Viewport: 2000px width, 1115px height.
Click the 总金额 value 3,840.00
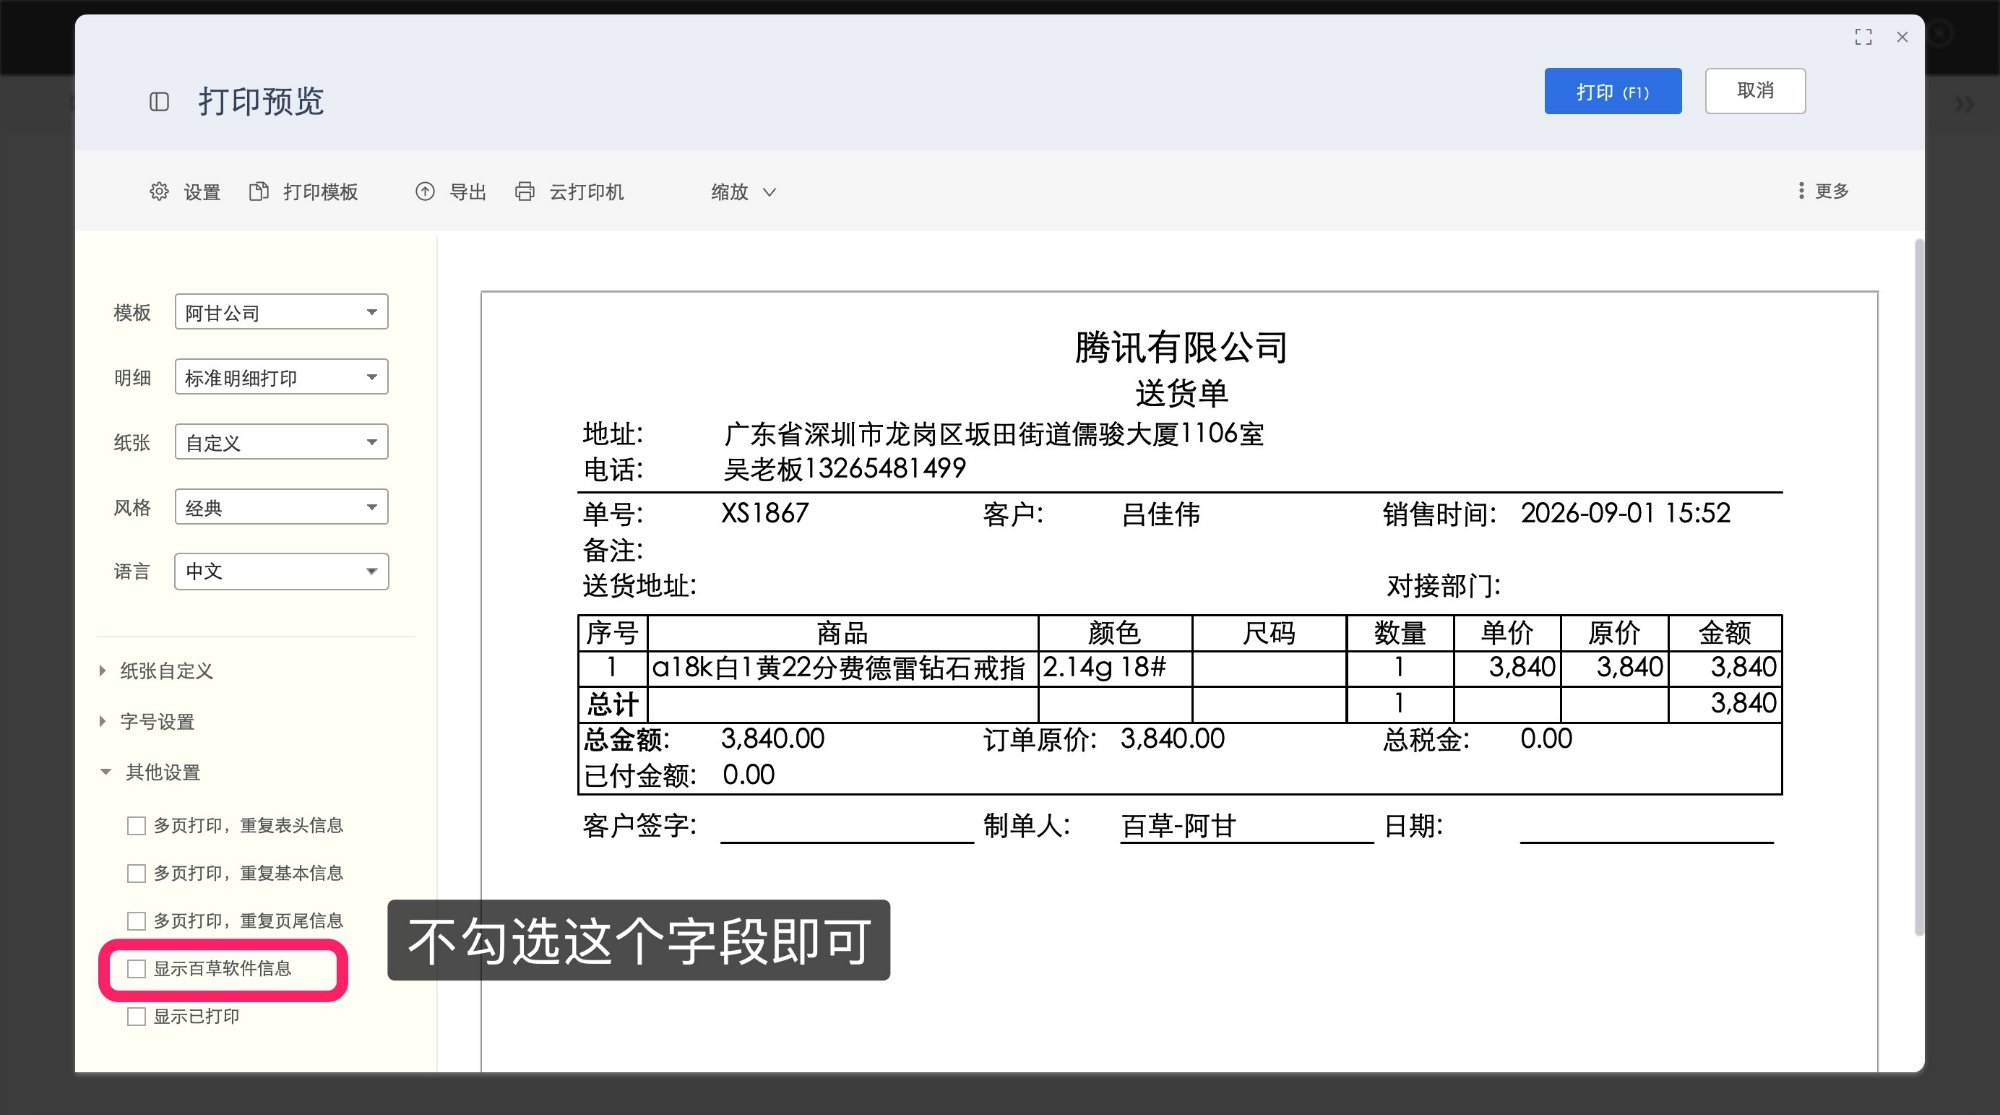coord(772,739)
